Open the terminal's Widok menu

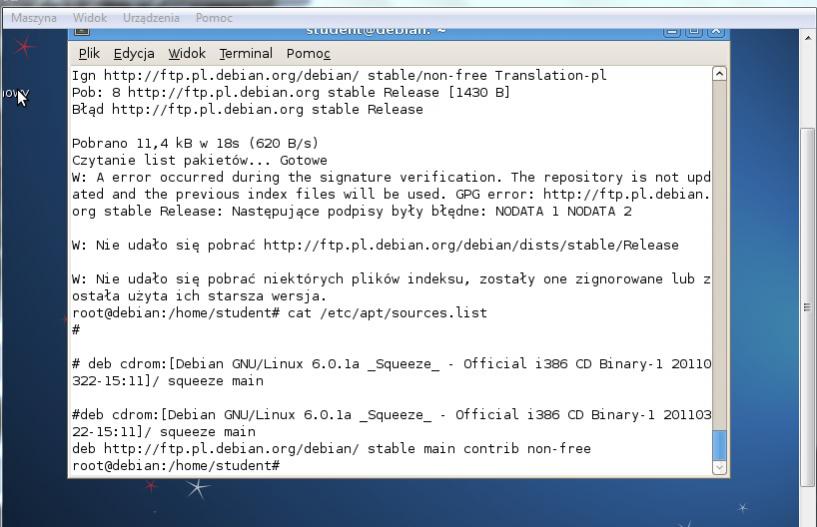click(186, 53)
